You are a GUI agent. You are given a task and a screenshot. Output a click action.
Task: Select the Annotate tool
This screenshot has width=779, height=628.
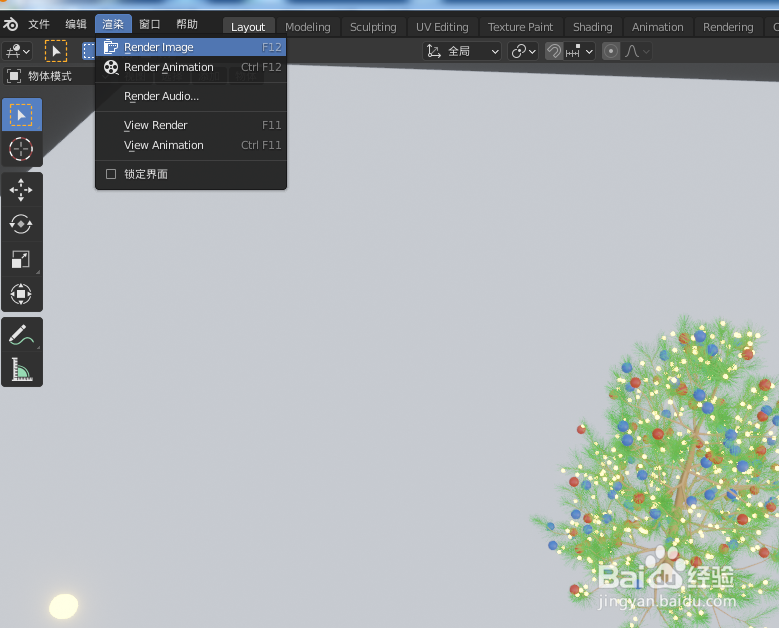[21, 335]
